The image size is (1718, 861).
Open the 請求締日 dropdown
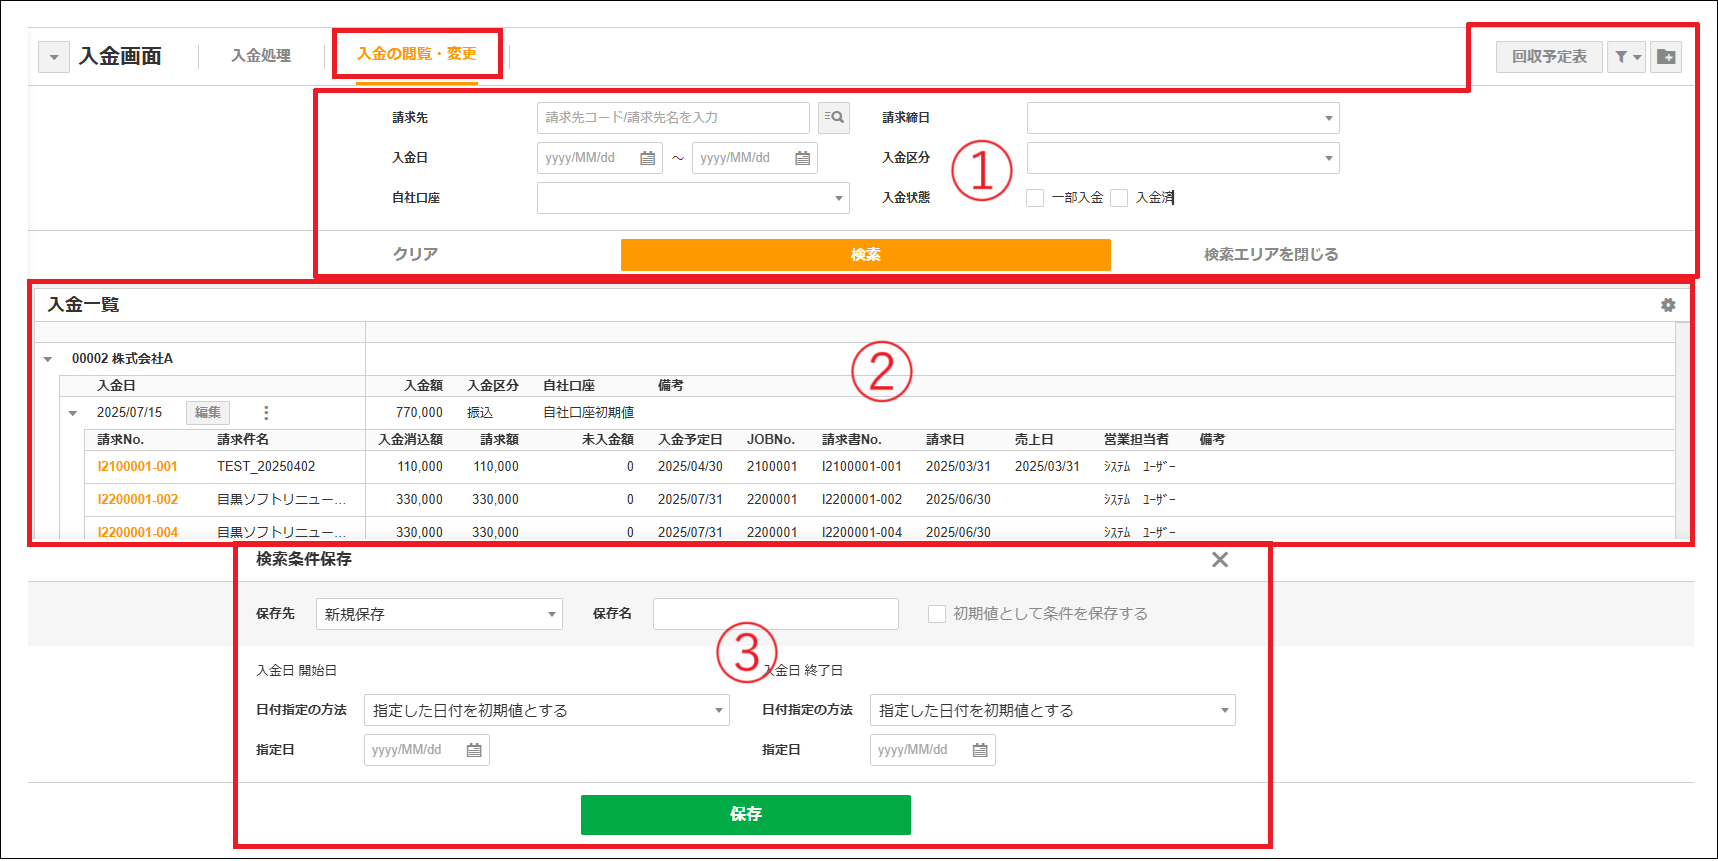(x=1182, y=118)
